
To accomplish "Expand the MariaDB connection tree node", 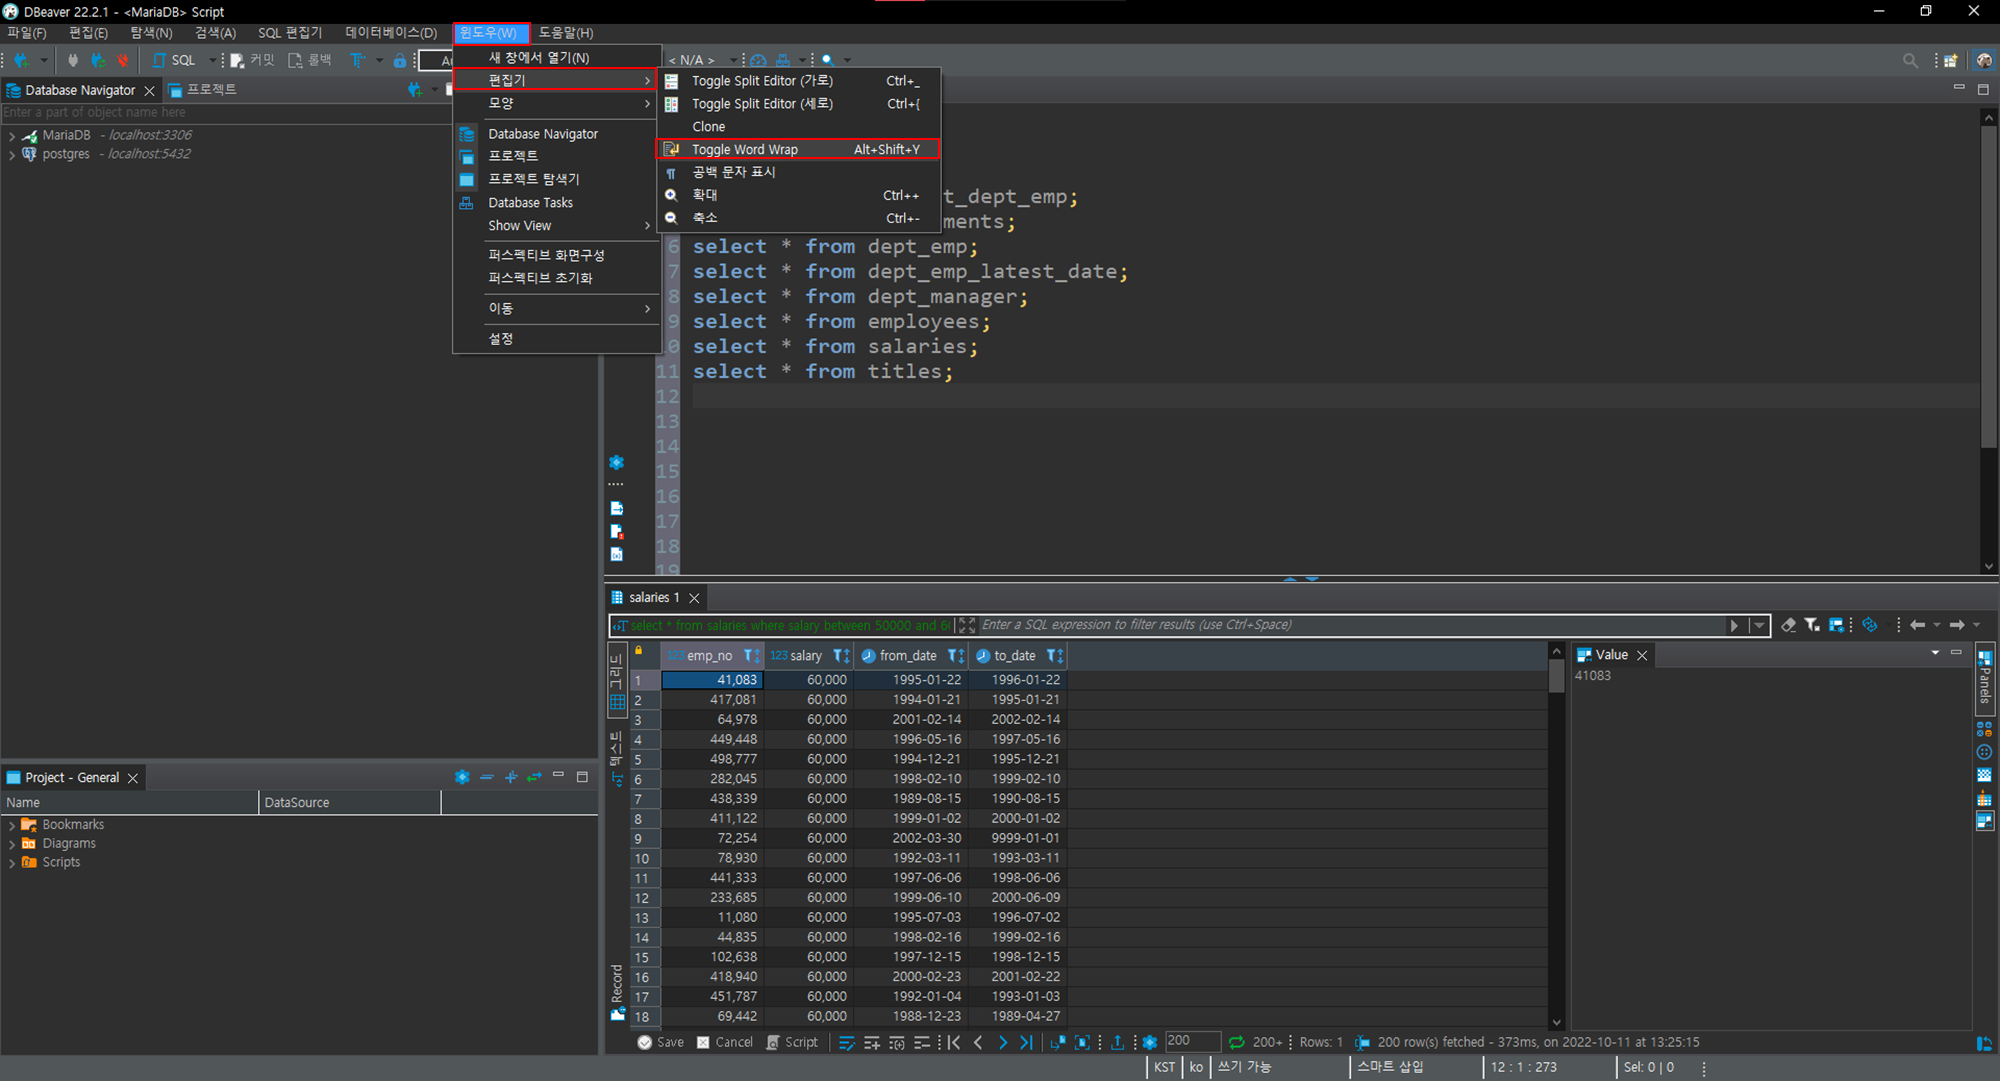I will 11,135.
